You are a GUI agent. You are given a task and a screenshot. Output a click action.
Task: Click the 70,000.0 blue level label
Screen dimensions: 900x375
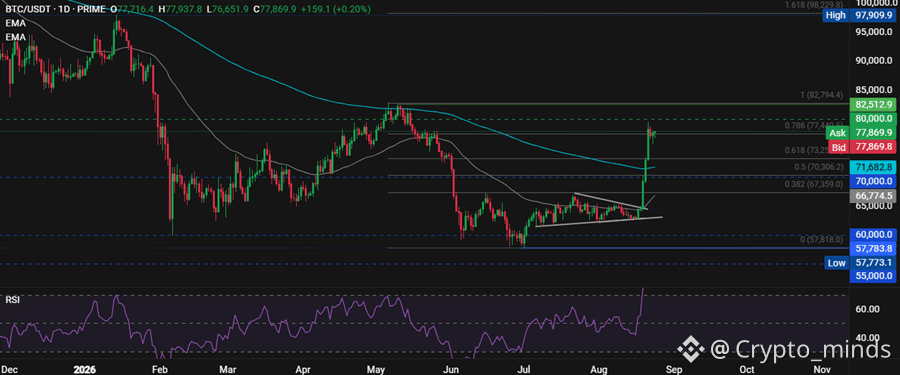(x=873, y=181)
